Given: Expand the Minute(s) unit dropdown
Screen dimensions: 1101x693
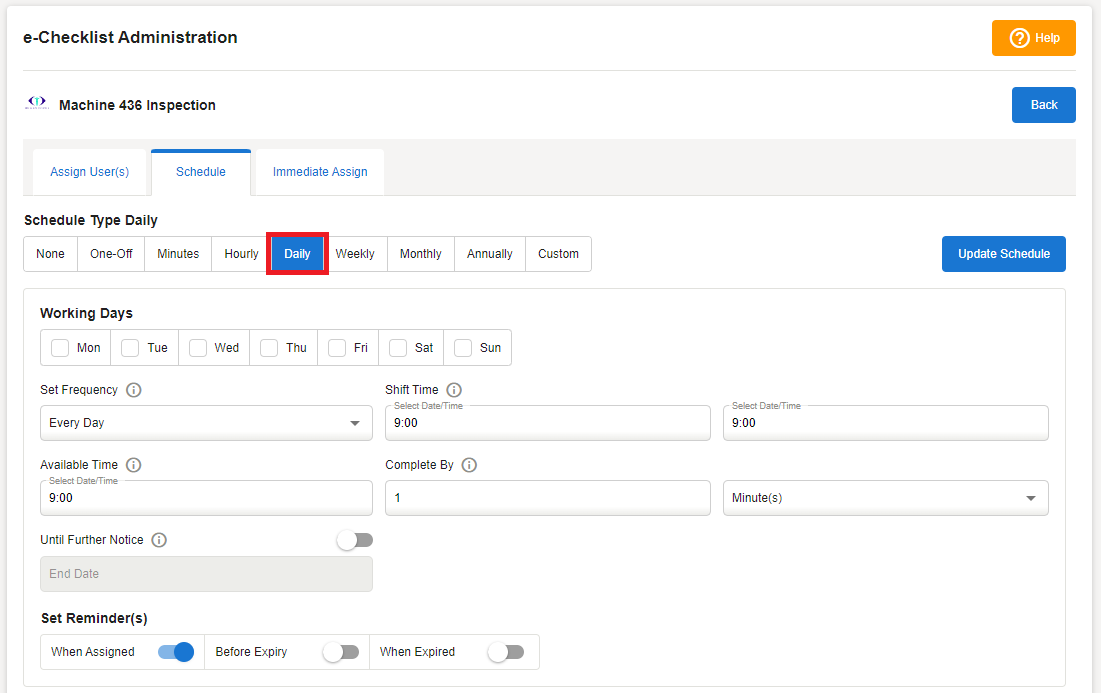Looking at the screenshot, I should click(885, 498).
